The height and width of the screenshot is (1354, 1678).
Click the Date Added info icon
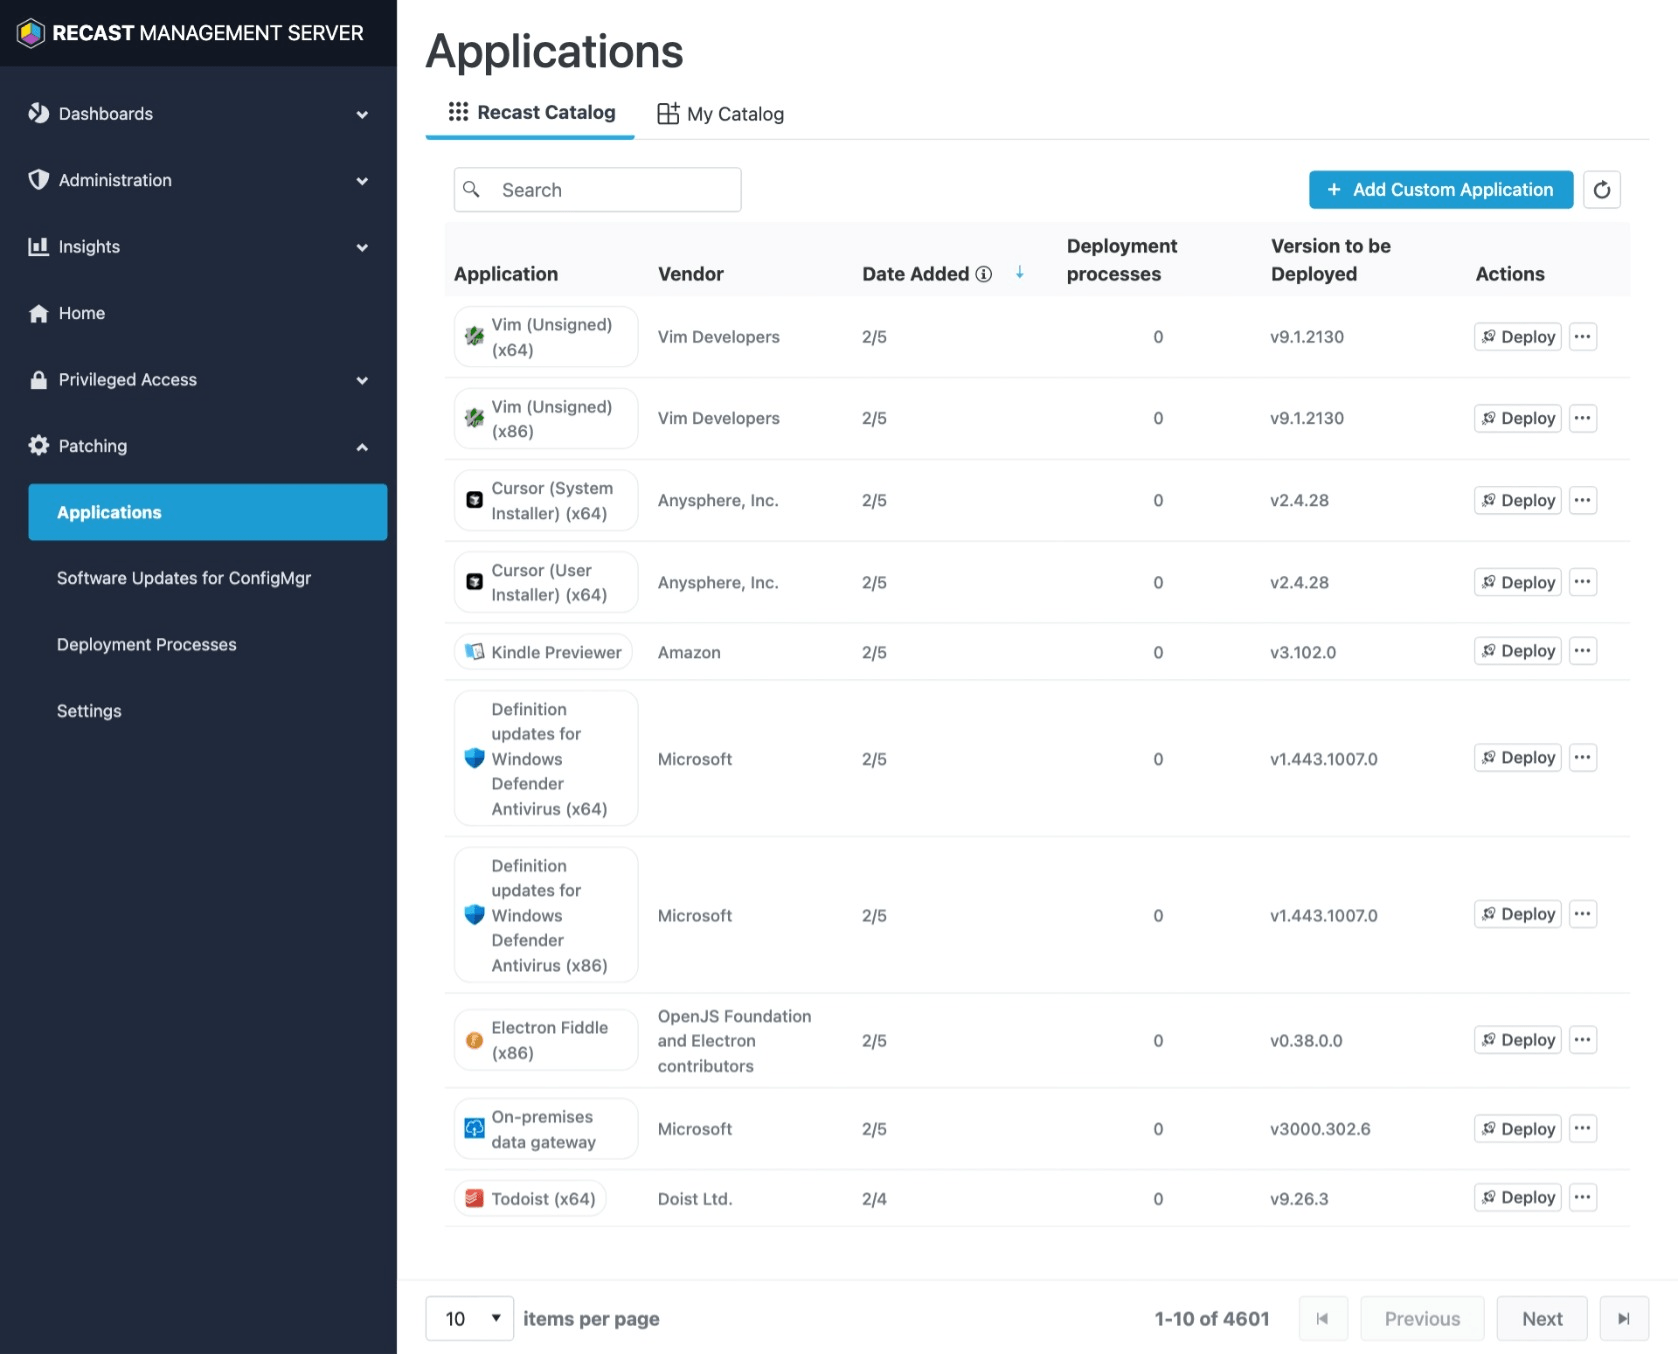pyautogui.click(x=984, y=274)
